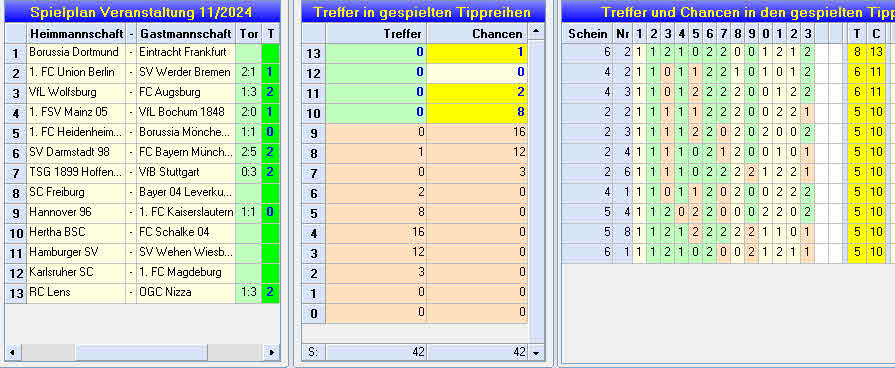The width and height of the screenshot is (895, 368).
Task: Select the RC Lens match row
Action: (142, 292)
